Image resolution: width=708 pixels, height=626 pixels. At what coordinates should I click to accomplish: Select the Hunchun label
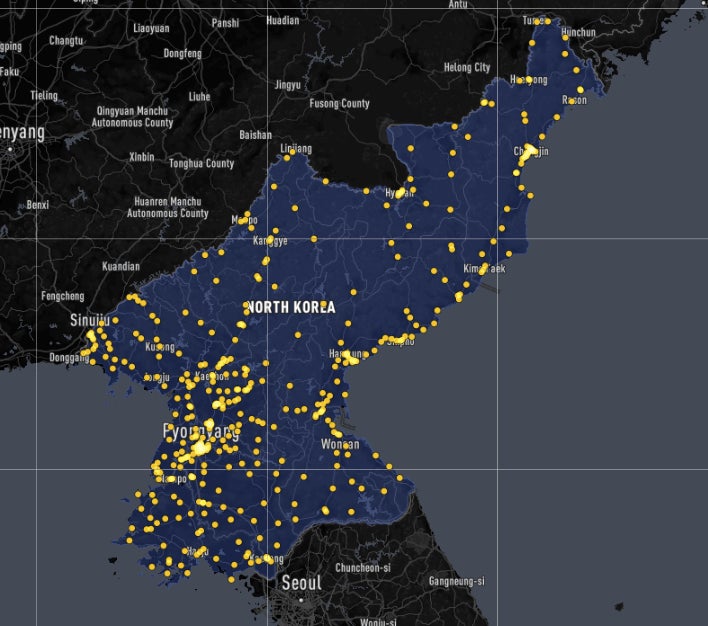(578, 33)
